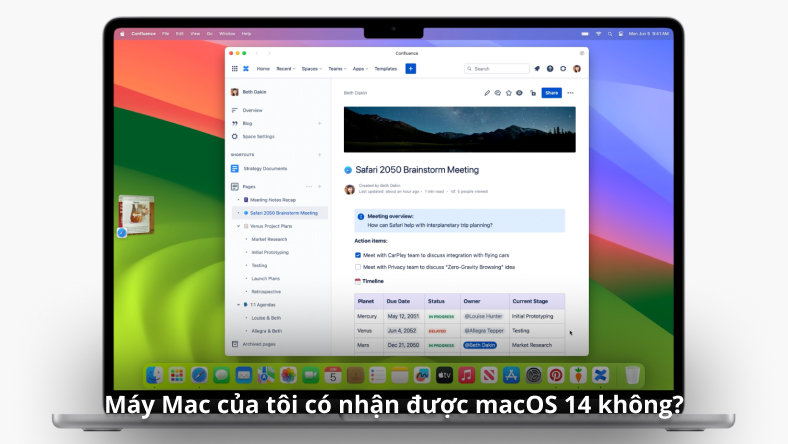
Task: Open notifications bell icon in Confluence header
Action: [537, 69]
